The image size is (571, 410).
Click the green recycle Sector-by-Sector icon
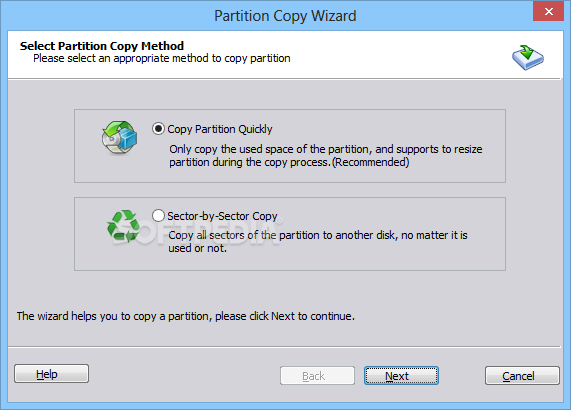pyautogui.click(x=123, y=226)
